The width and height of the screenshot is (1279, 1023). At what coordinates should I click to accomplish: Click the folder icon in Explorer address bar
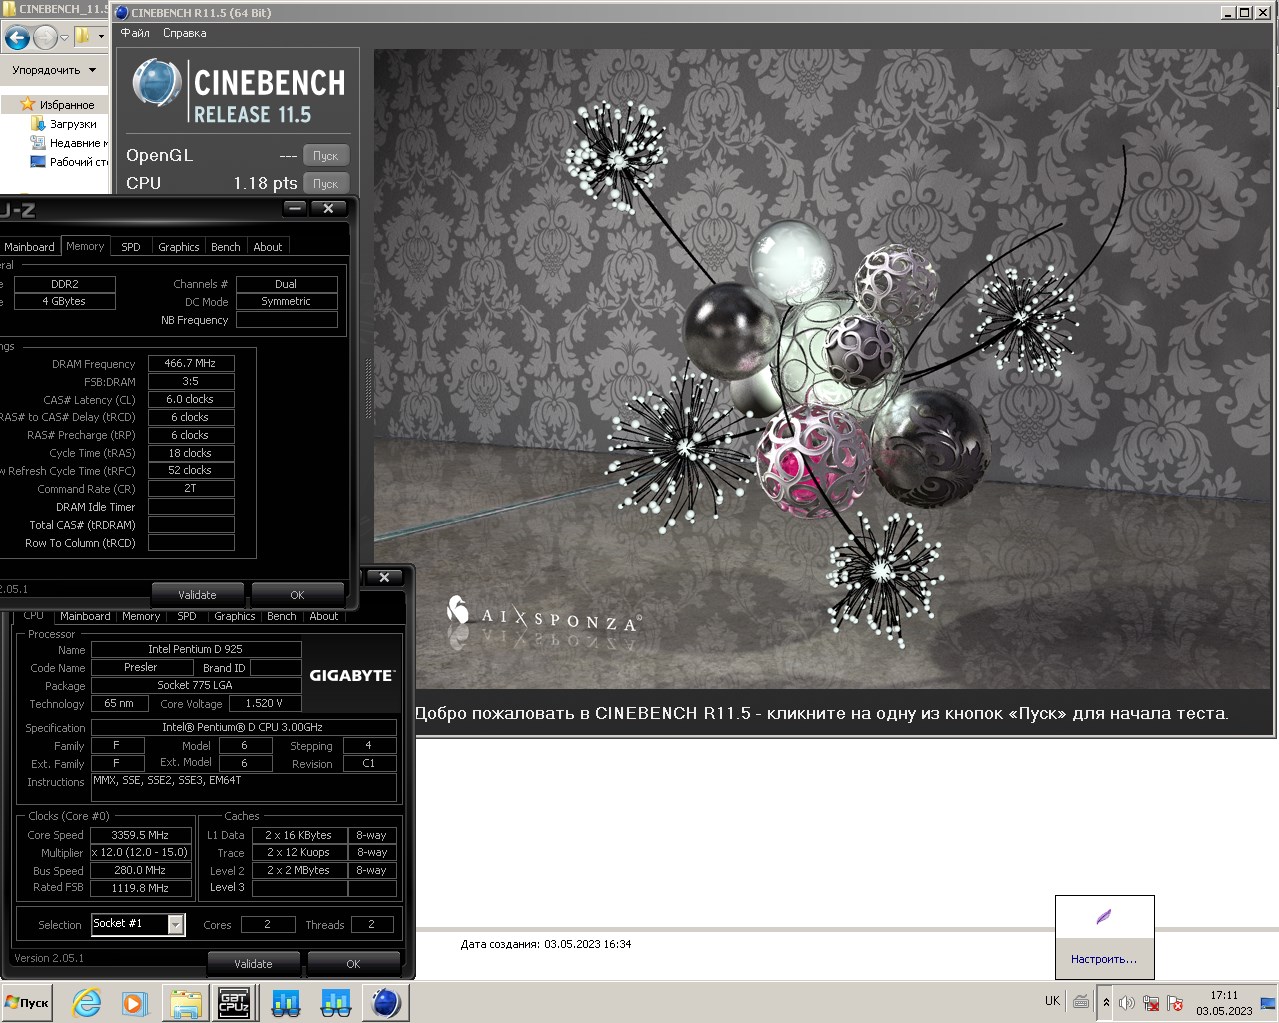(x=83, y=37)
